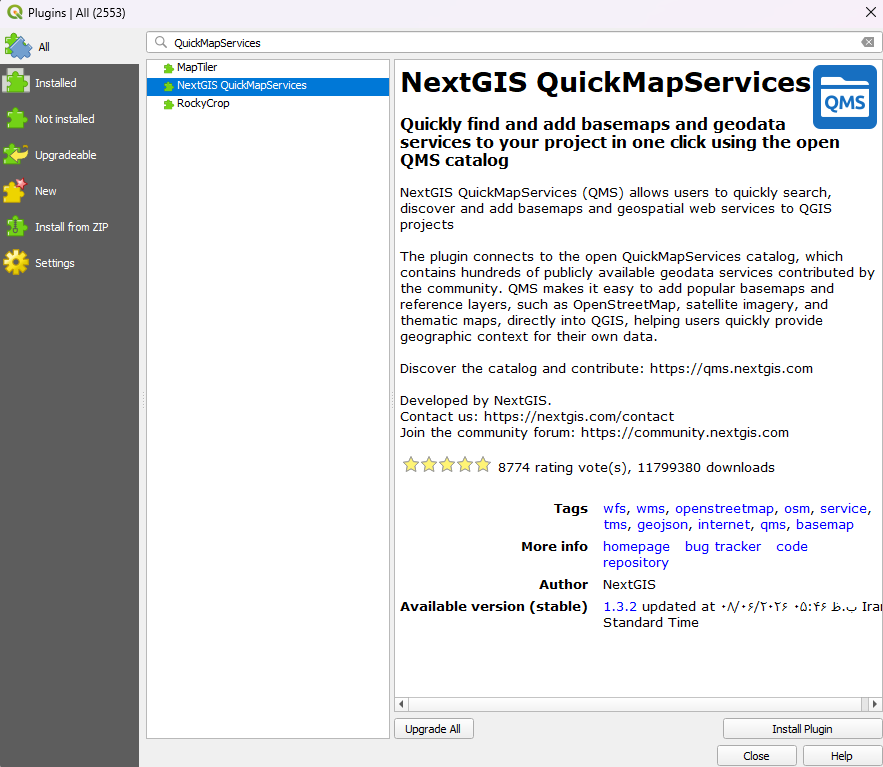The height and width of the screenshot is (767, 883).
Task: Switch to the Installed tab
Action: (x=69, y=83)
